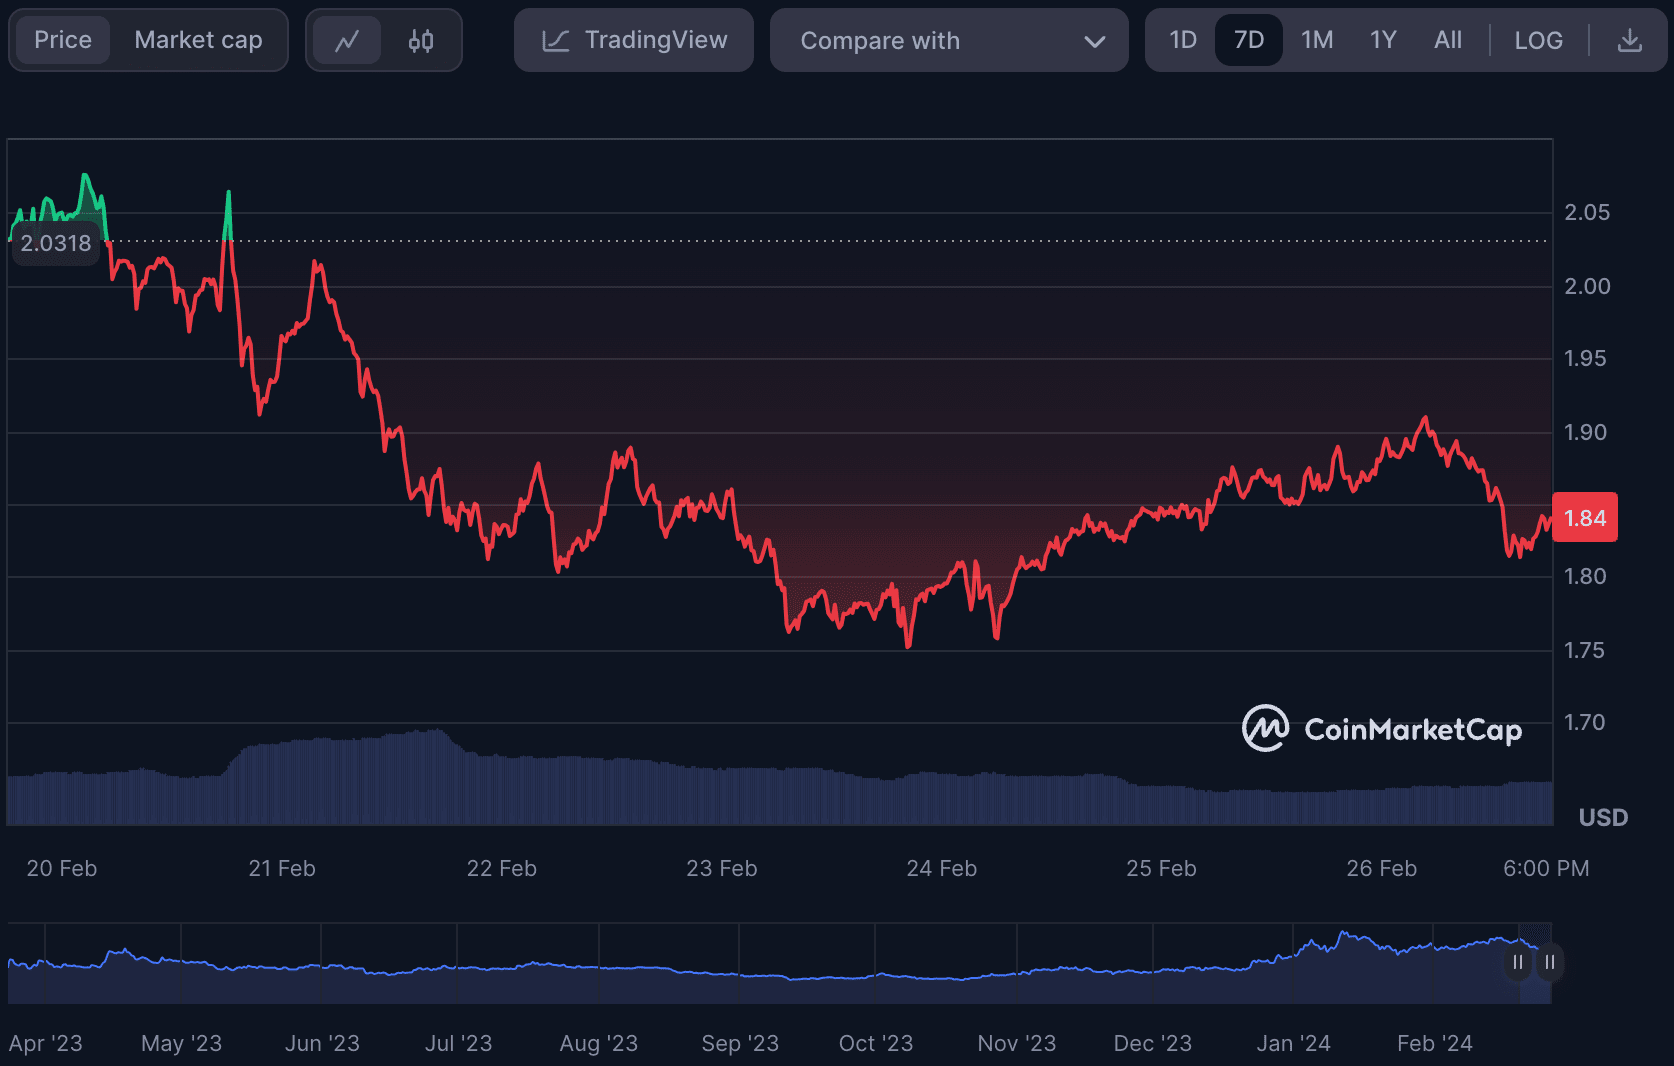Set time range to 7D
The image size is (1674, 1066).
[x=1249, y=40]
